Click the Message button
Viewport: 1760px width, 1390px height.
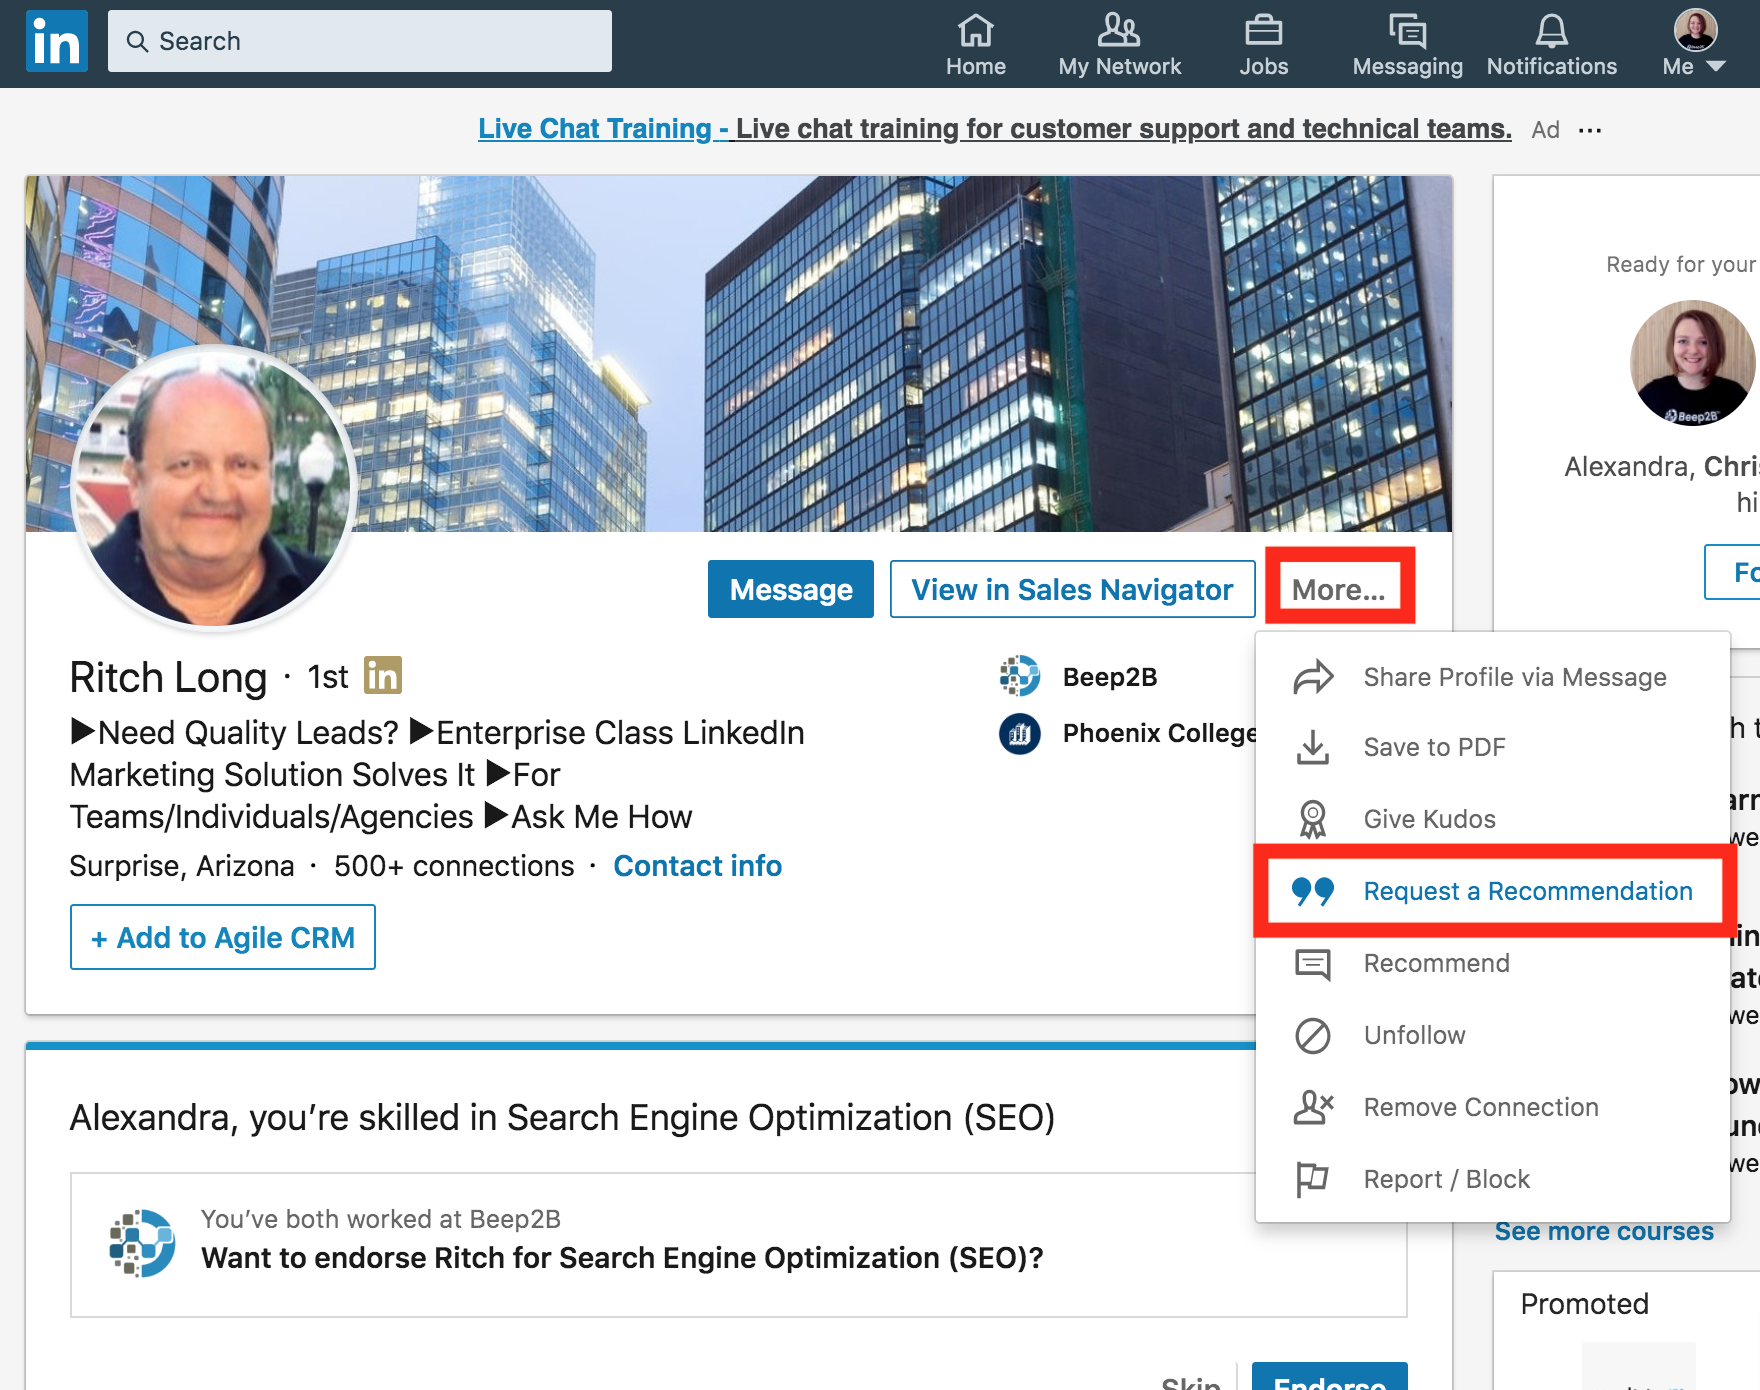(x=791, y=589)
